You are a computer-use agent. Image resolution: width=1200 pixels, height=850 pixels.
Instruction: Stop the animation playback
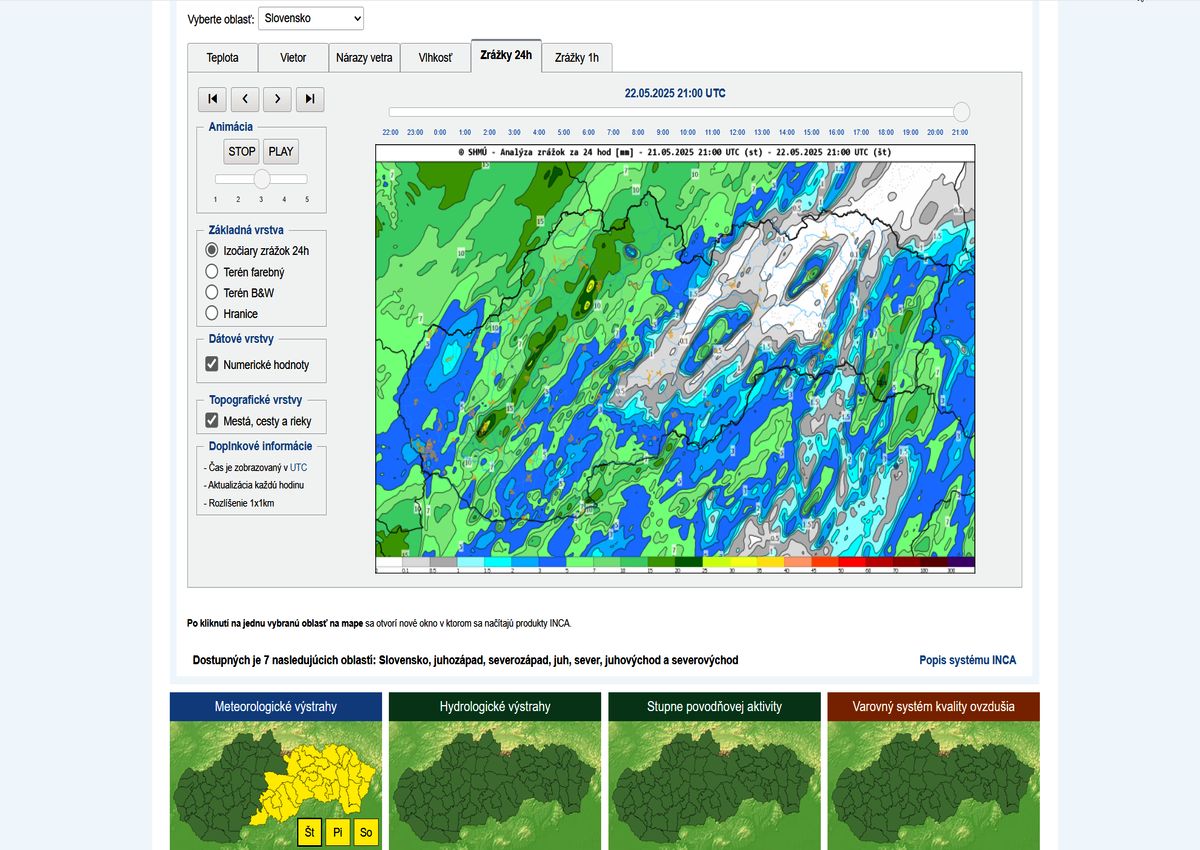pos(242,152)
